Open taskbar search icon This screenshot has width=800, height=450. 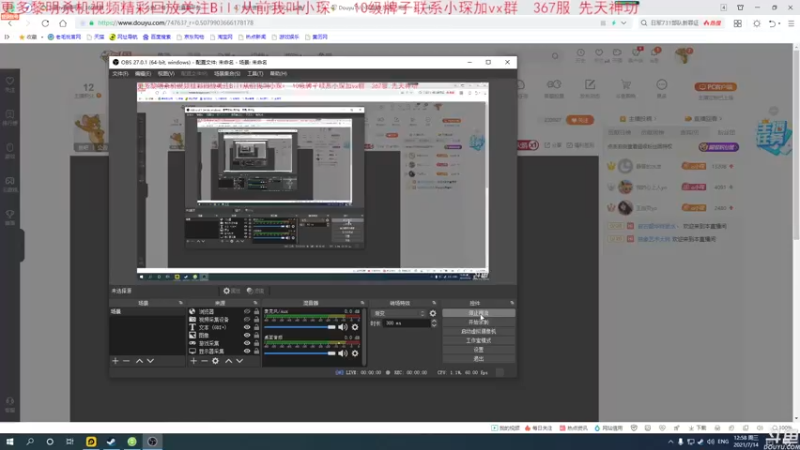tap(30, 441)
